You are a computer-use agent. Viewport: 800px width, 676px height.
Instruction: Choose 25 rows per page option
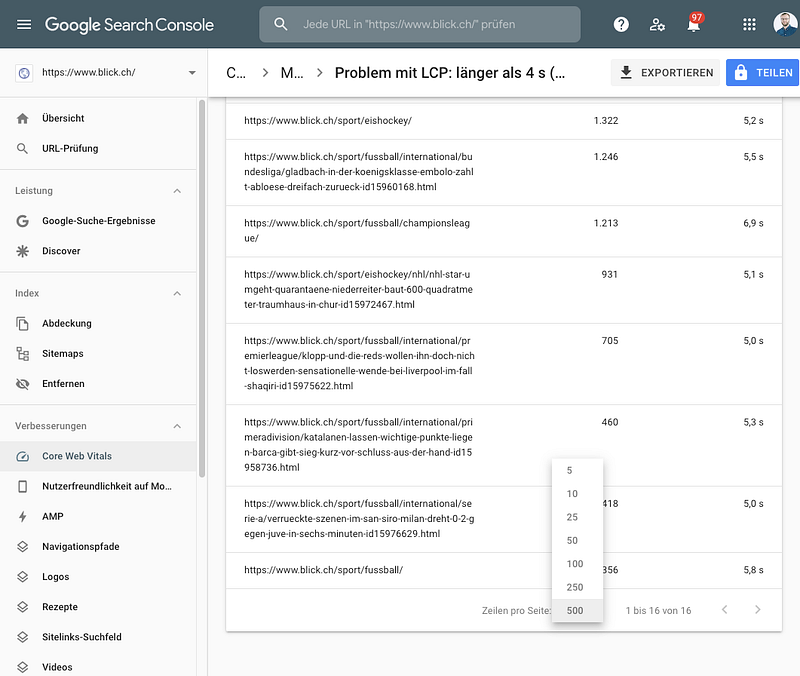[572, 517]
